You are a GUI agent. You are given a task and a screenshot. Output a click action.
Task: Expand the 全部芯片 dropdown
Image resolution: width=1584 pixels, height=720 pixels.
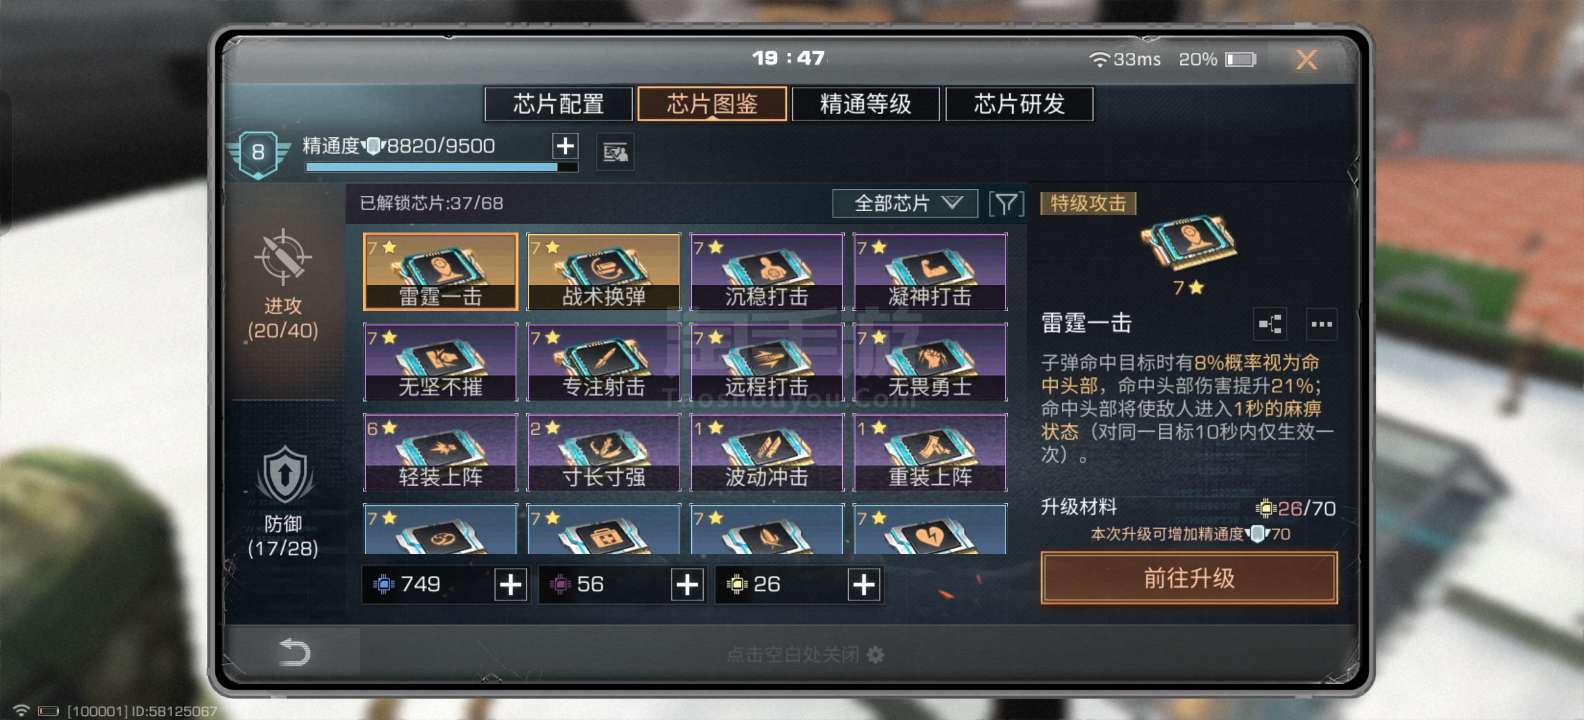[906, 204]
